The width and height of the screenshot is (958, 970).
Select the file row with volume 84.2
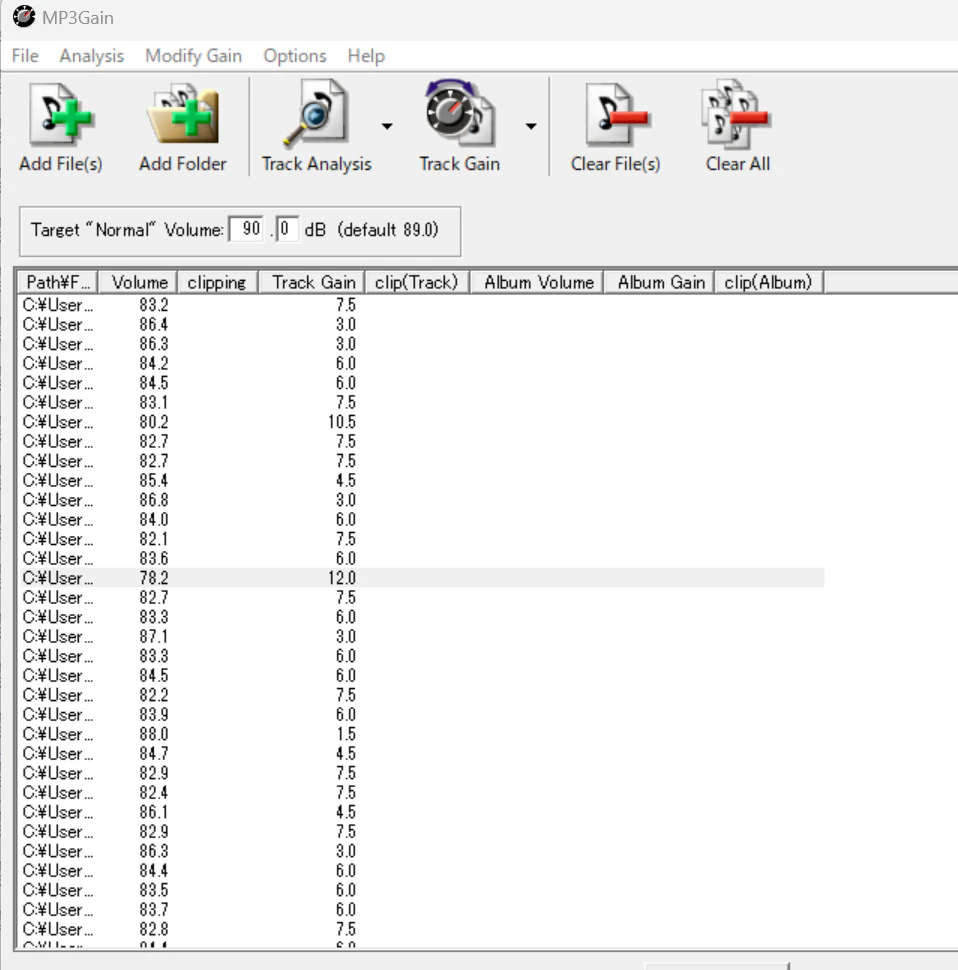pos(422,363)
